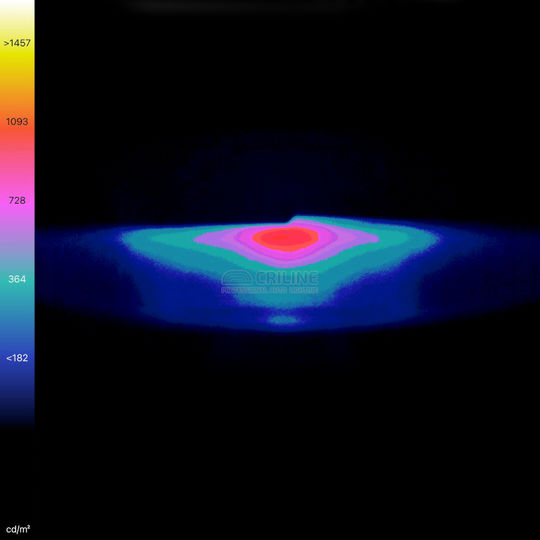
Task: Click the '>1457' scale label
Action: click(17, 43)
